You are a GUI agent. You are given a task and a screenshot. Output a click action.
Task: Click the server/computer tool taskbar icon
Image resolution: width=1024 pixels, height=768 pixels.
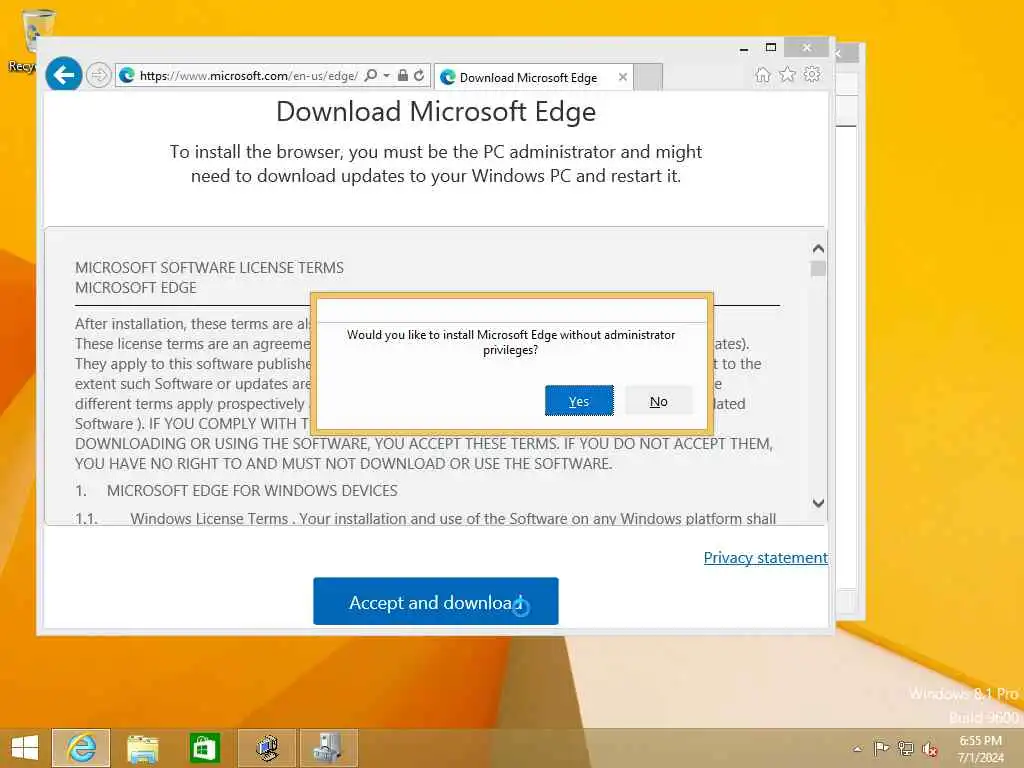(x=328, y=748)
